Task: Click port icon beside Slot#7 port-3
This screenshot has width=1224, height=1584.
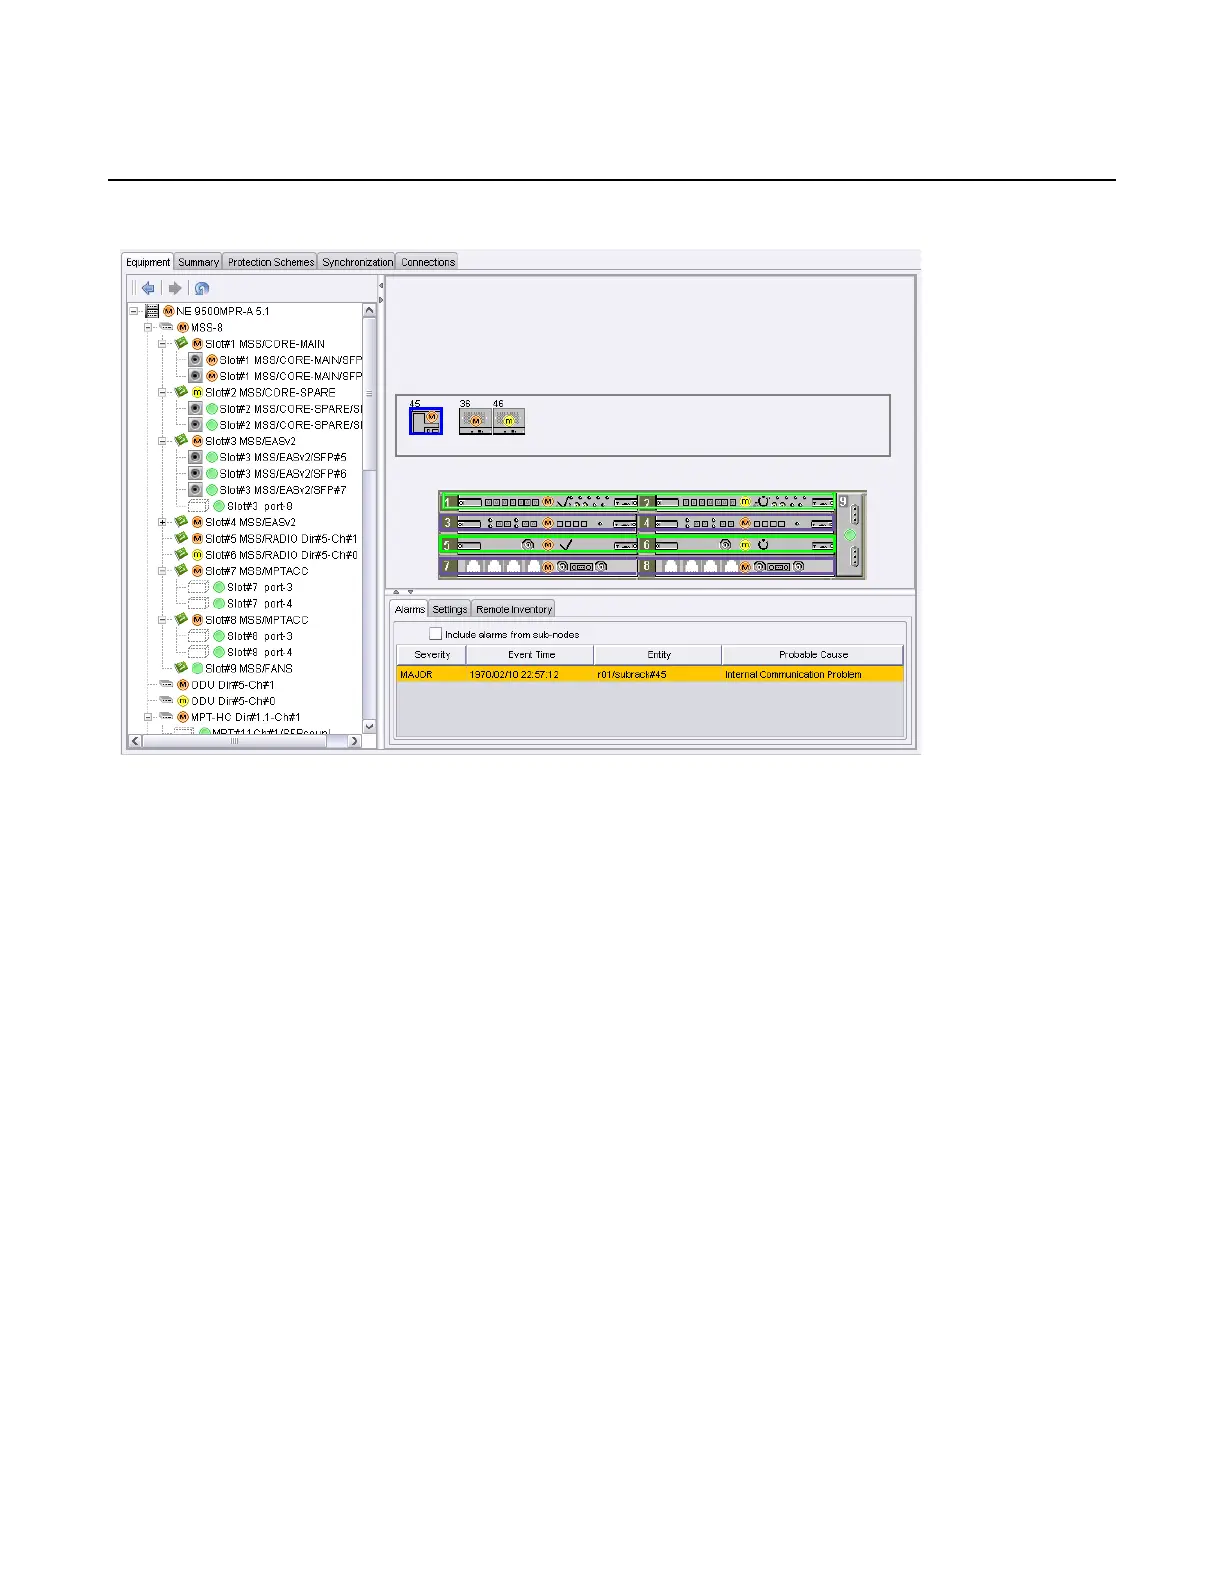Action: 198,587
